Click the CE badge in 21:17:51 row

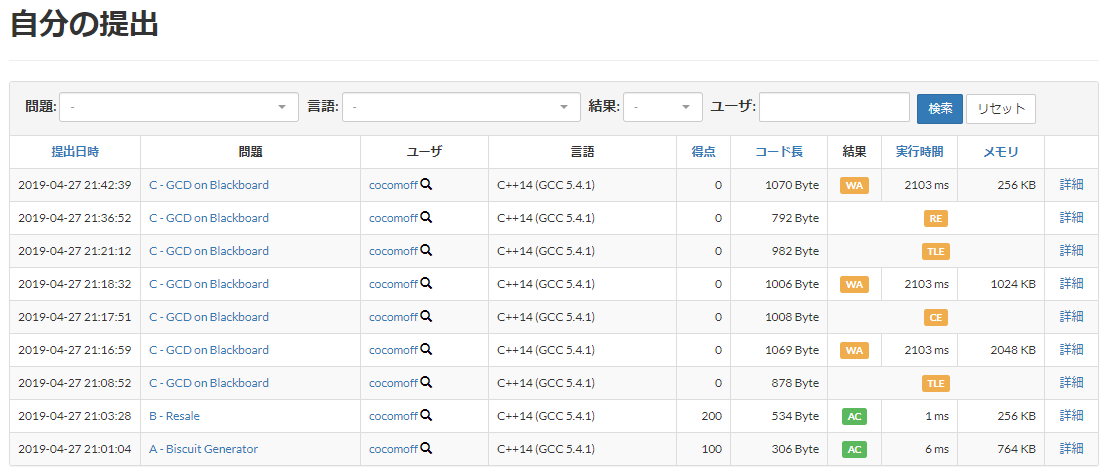click(x=936, y=317)
